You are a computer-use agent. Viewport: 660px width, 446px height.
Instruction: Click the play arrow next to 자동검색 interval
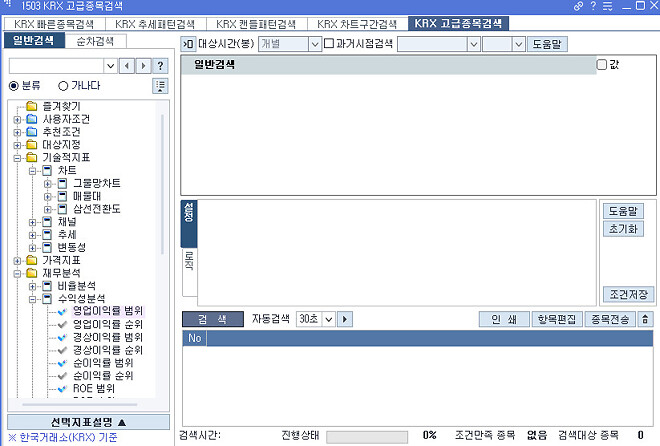pos(345,319)
